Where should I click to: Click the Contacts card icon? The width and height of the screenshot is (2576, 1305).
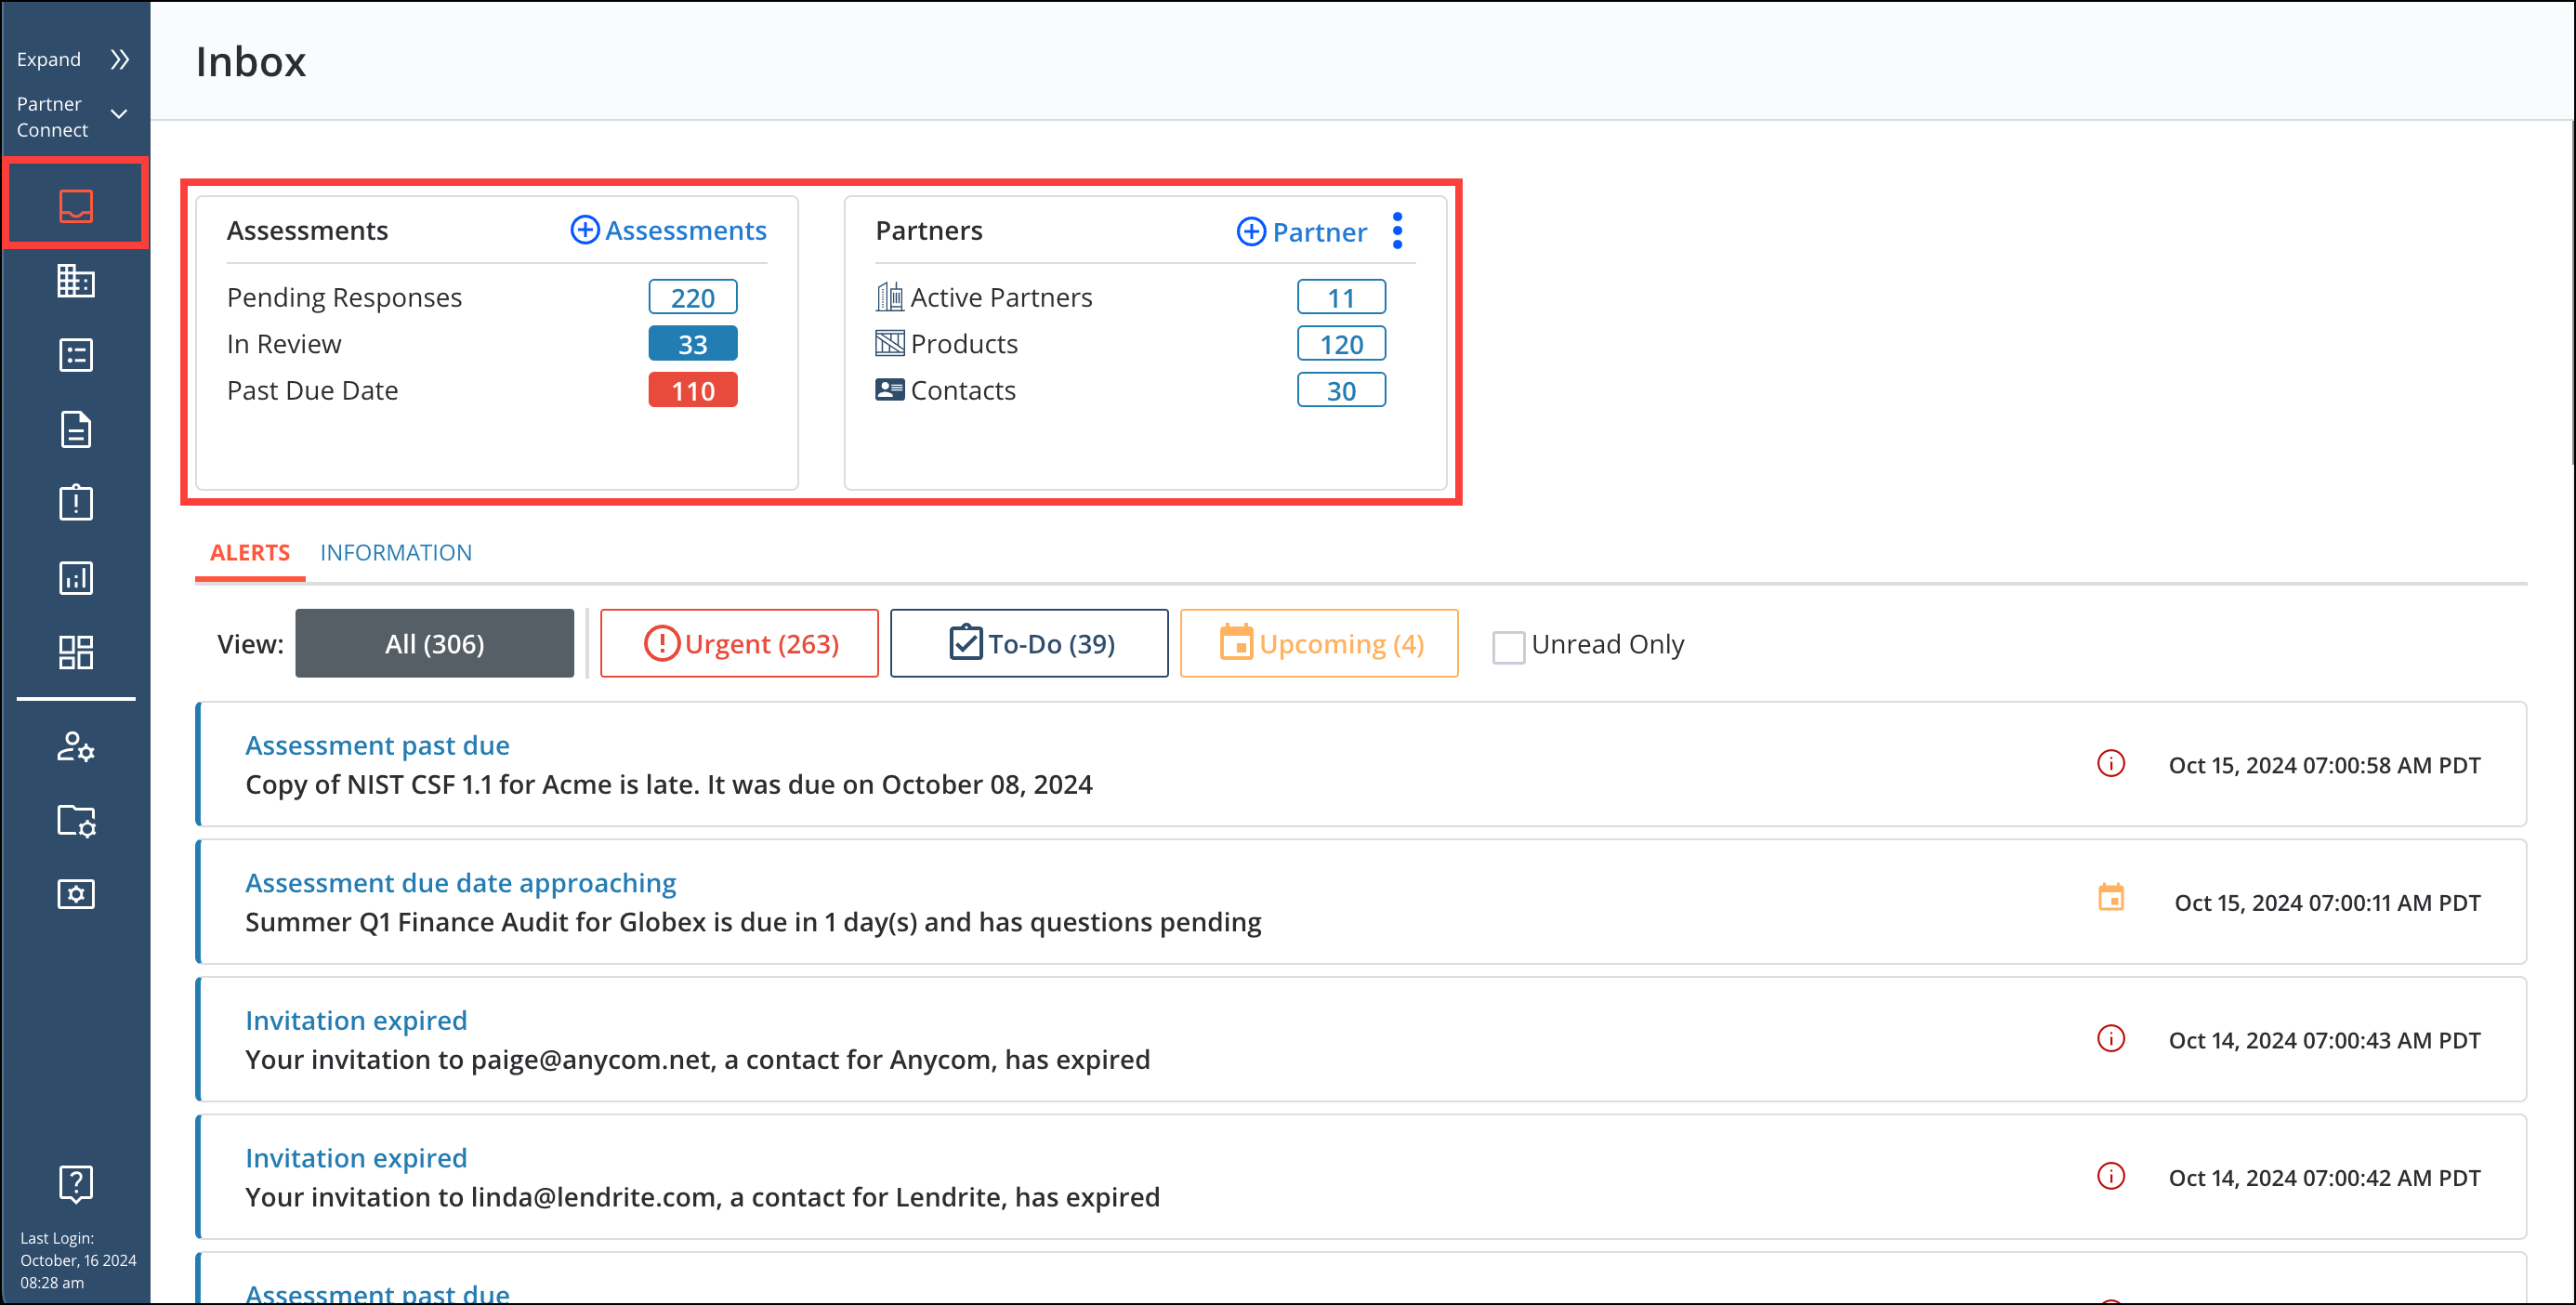[x=889, y=389]
